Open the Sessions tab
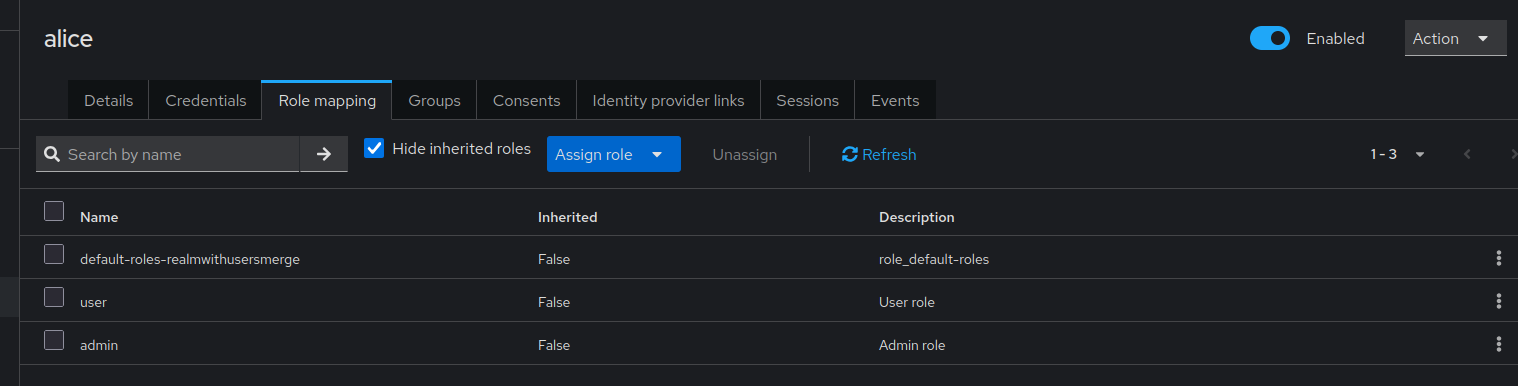1518x386 pixels. (807, 100)
